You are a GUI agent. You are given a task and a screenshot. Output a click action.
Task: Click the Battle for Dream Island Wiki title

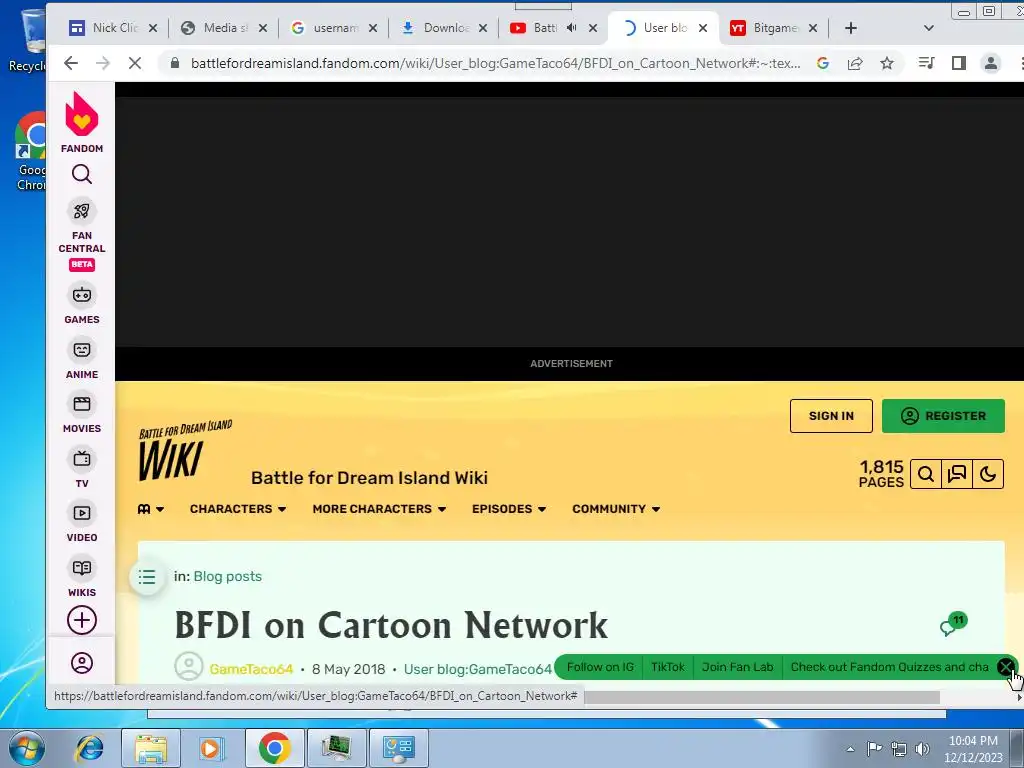[x=369, y=478]
